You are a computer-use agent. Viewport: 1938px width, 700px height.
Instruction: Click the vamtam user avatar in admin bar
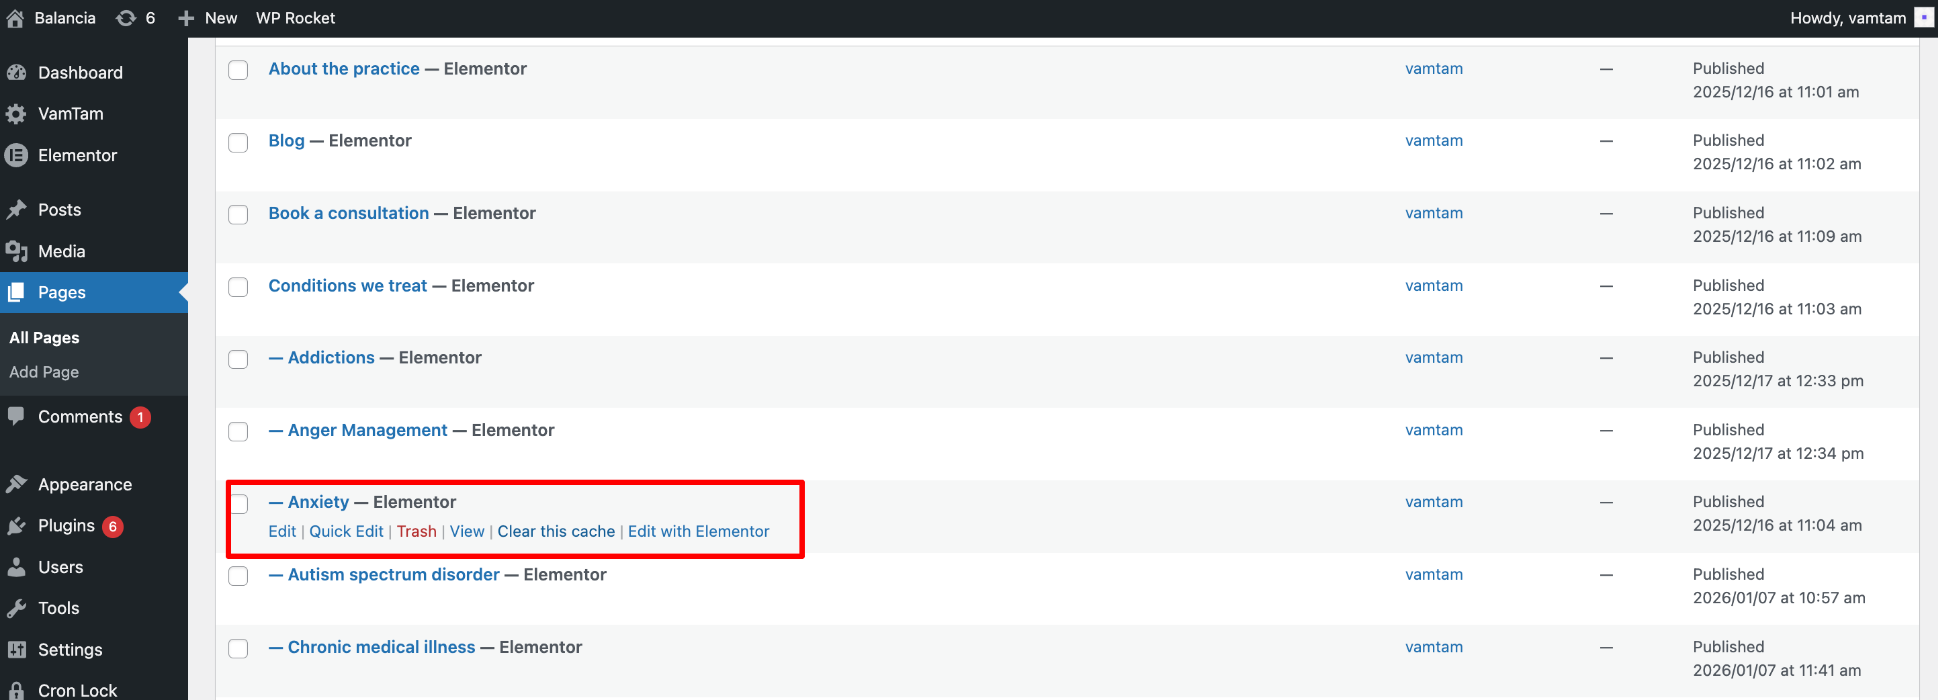(x=1924, y=18)
